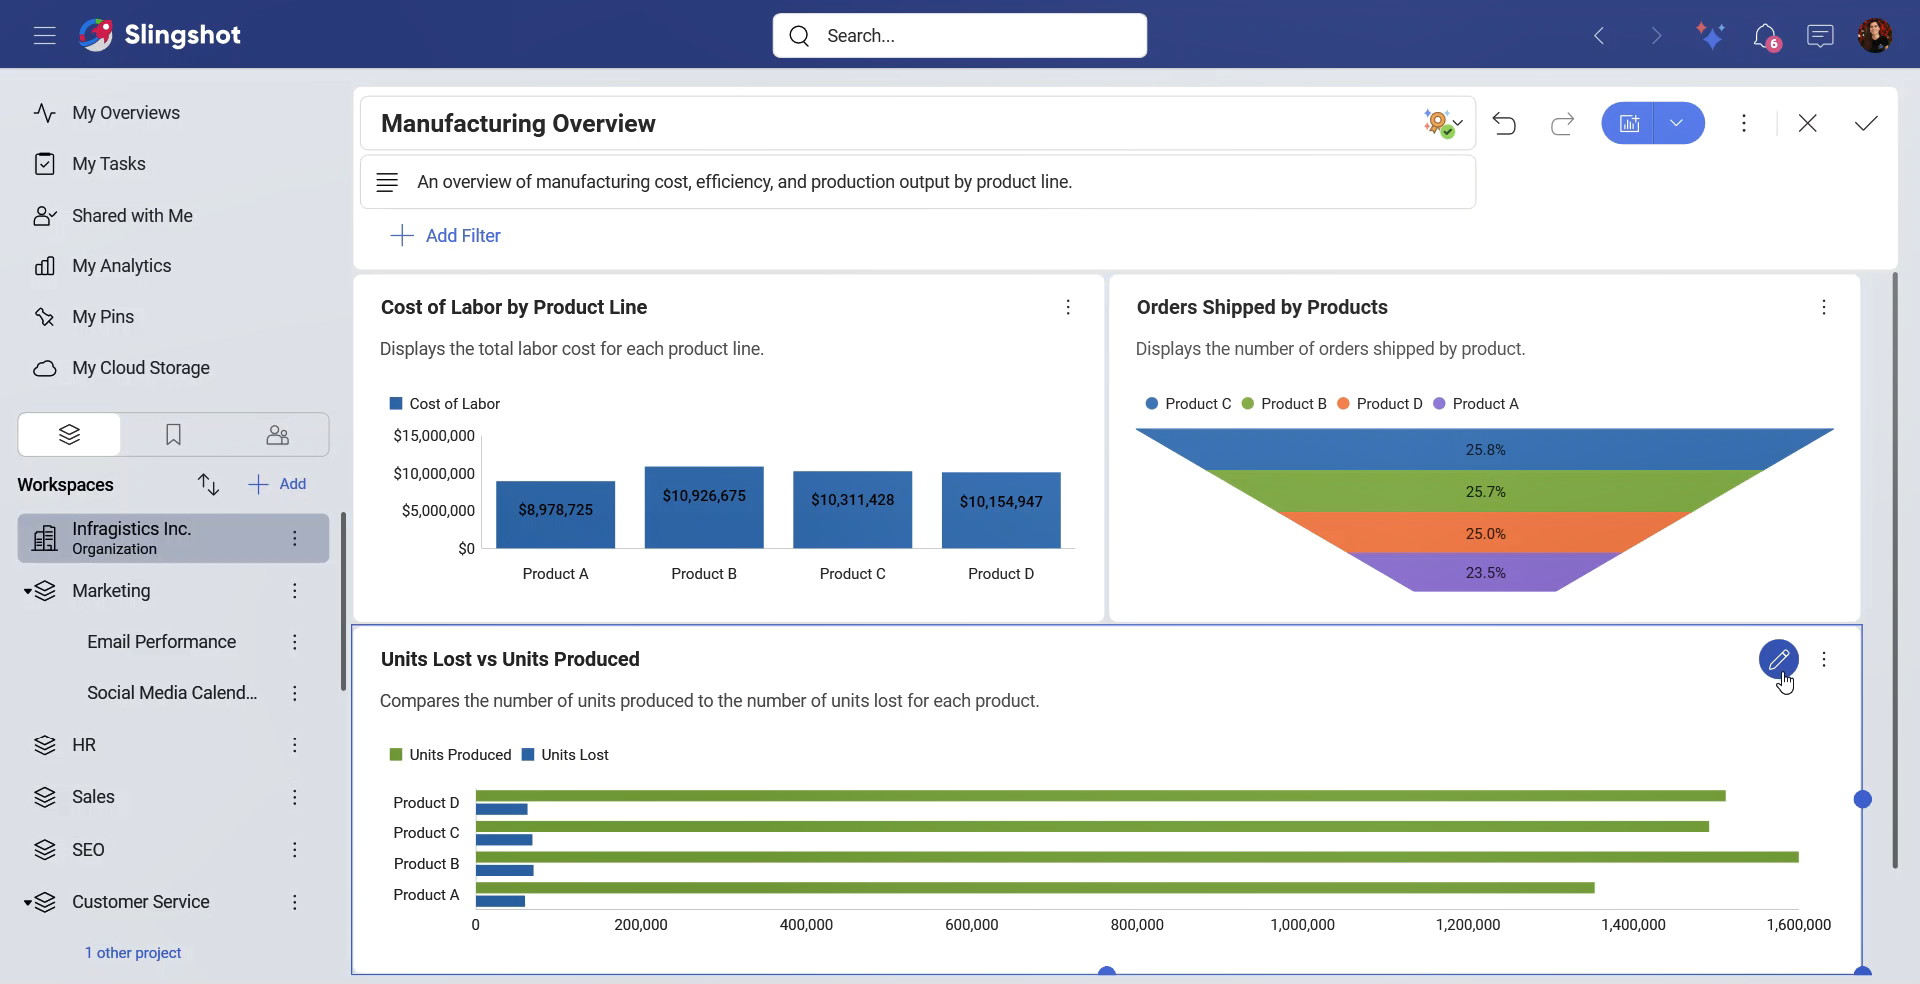Viewport: 1920px width, 984px height.
Task: Click the Slingshot logo
Action: pos(160,35)
